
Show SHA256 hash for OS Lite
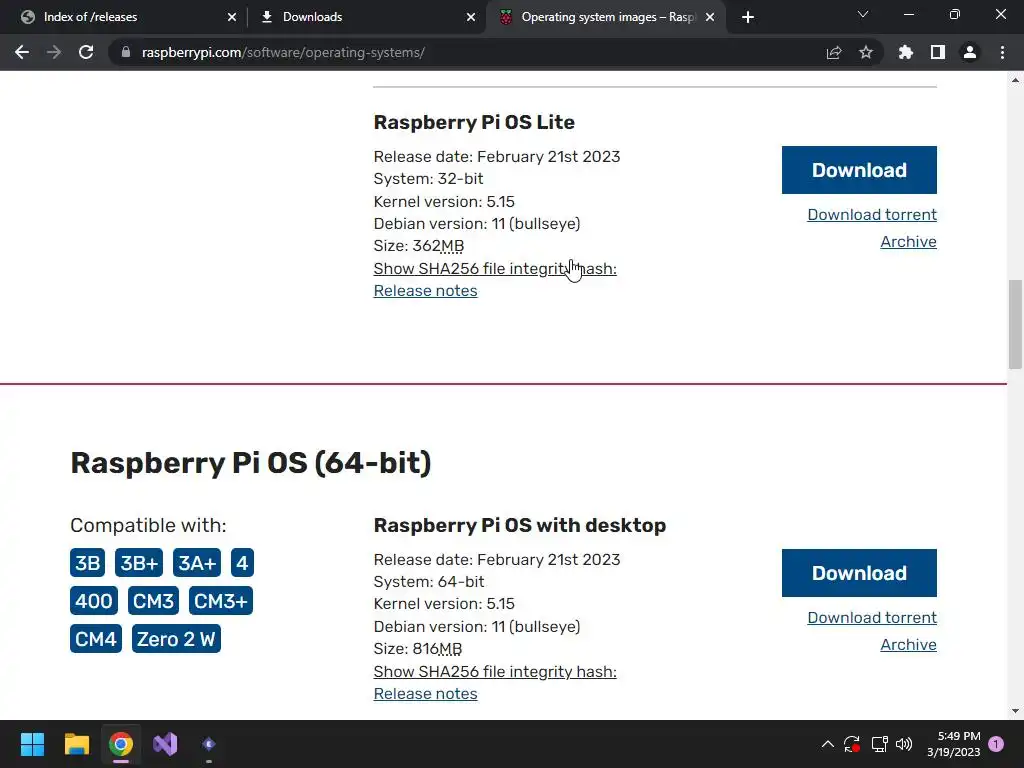(495, 268)
